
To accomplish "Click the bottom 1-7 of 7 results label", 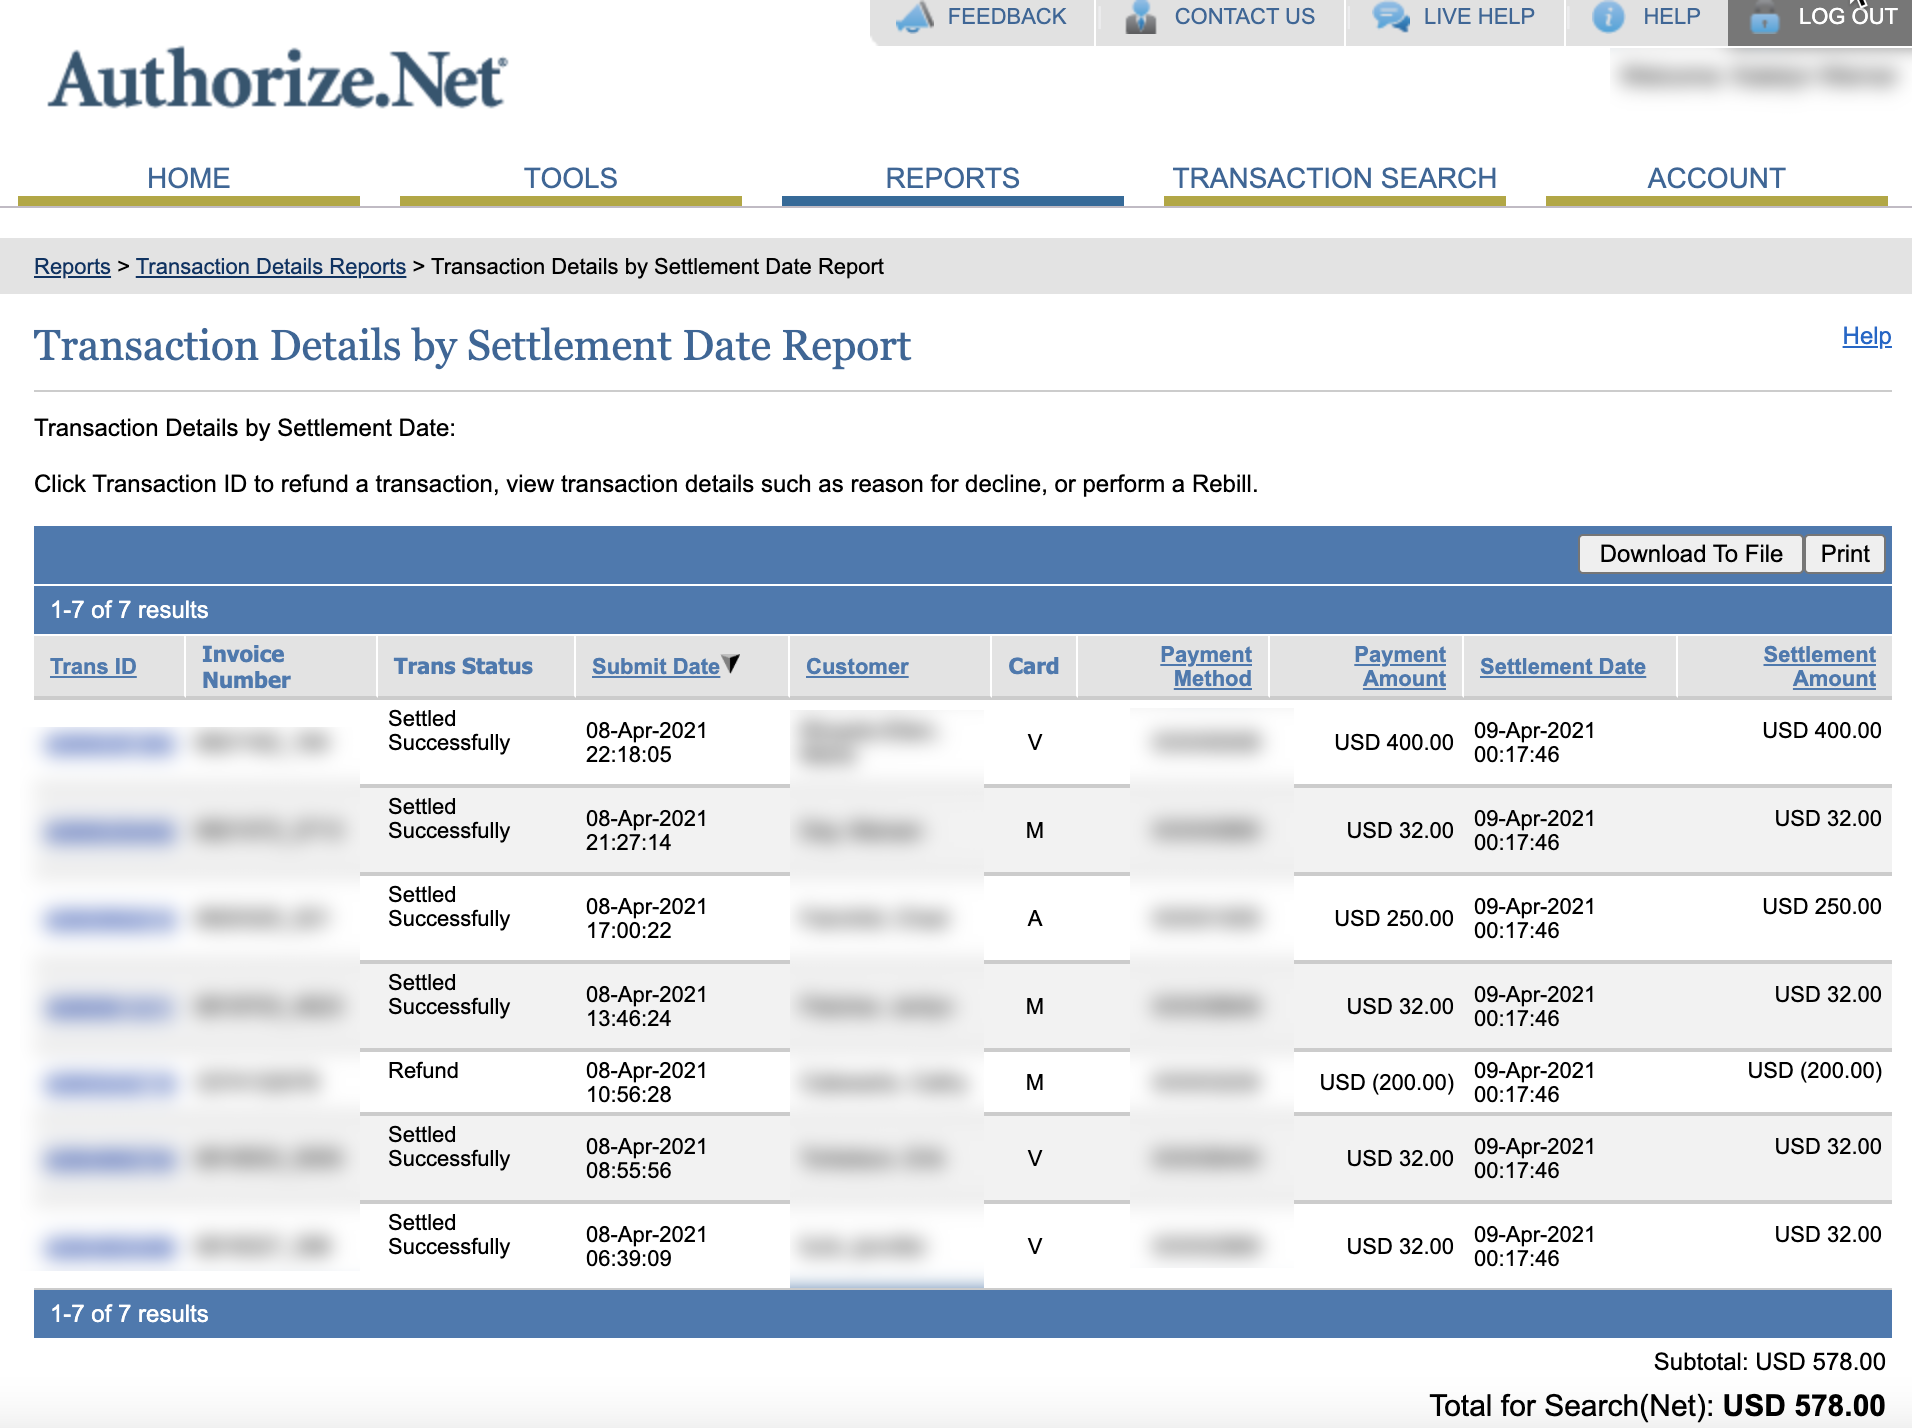I will [129, 1314].
